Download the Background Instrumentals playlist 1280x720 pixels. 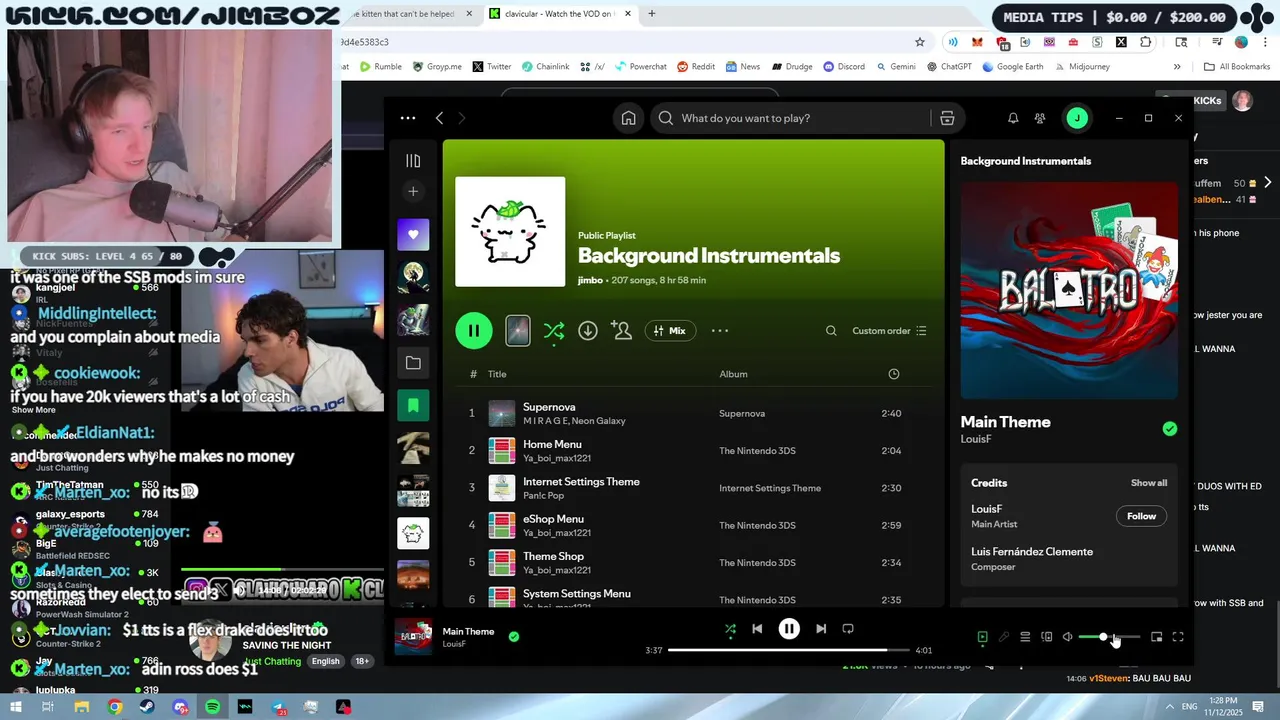pyautogui.click(x=588, y=331)
